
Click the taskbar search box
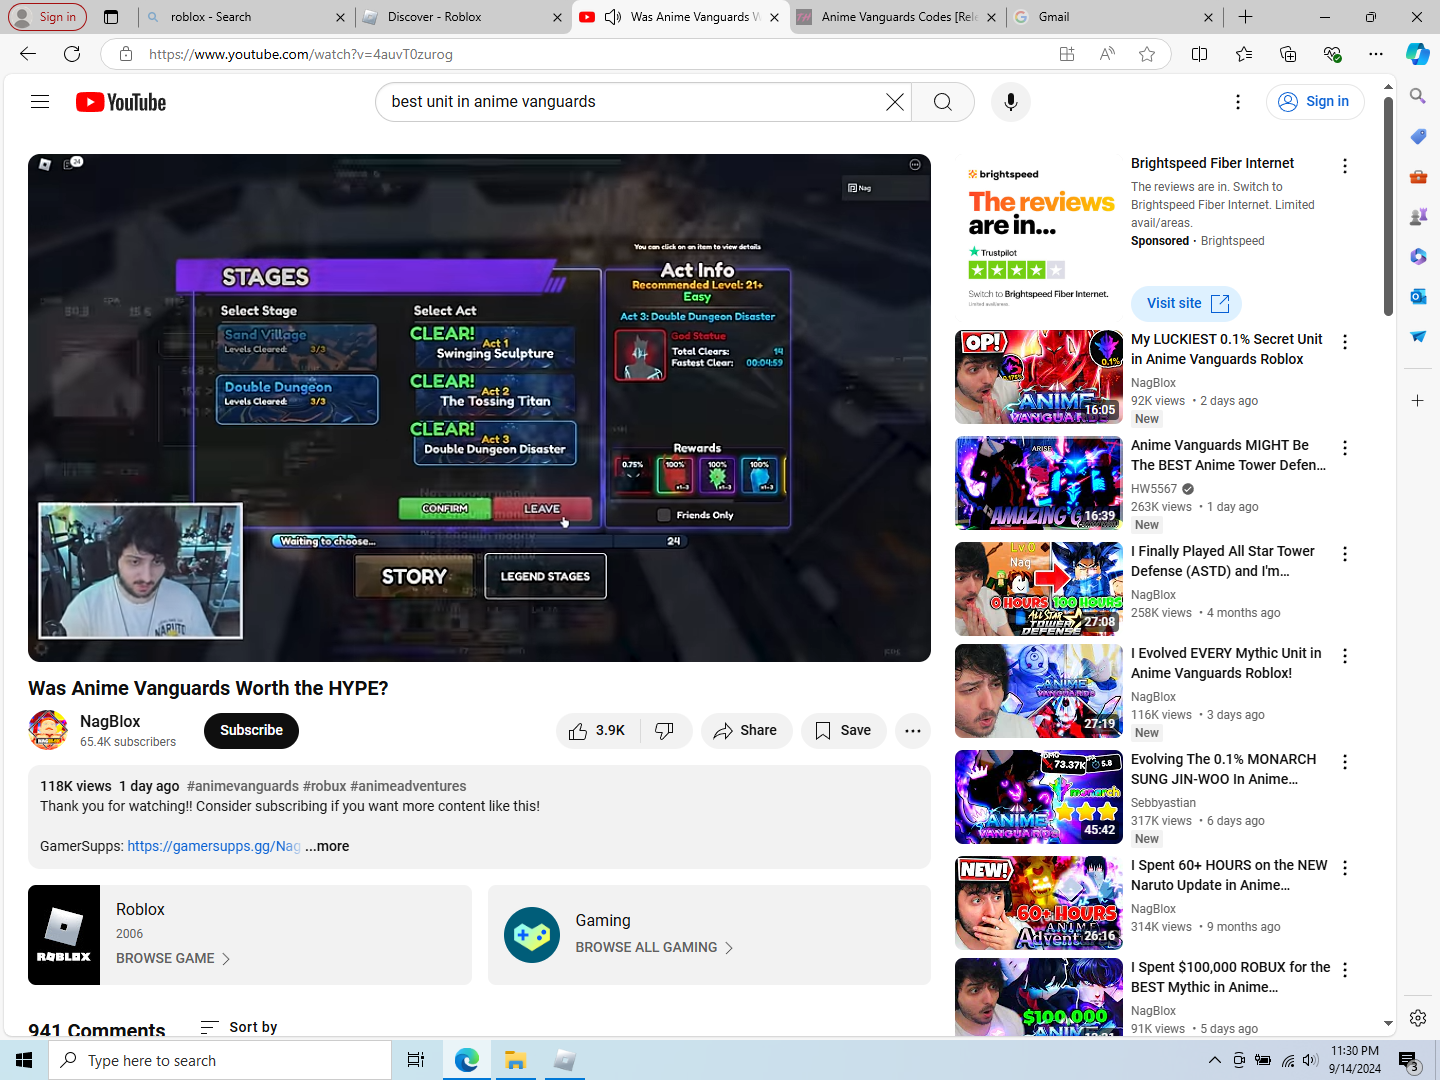point(220,1060)
